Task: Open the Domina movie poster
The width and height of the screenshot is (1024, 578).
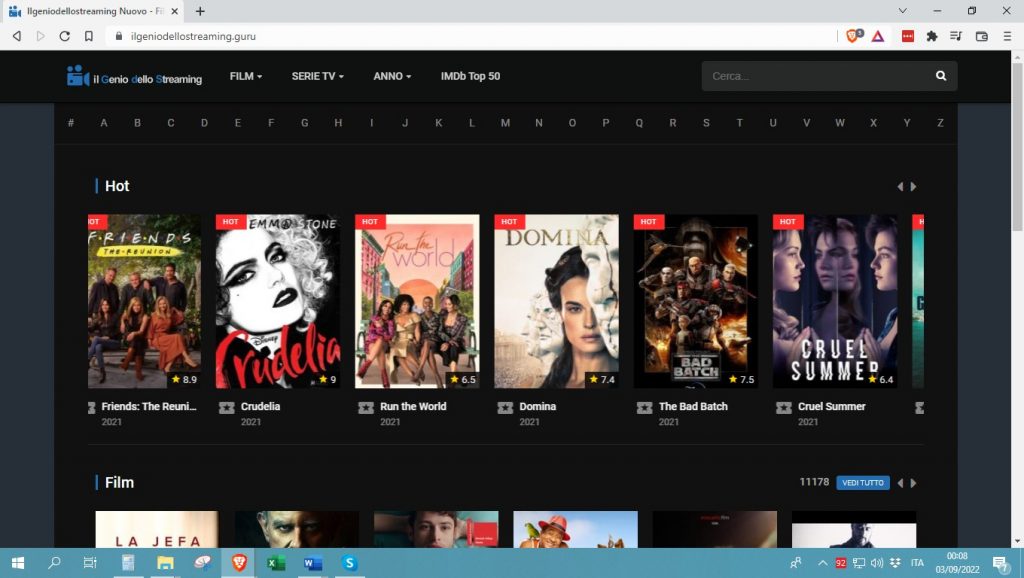Action: (x=556, y=298)
